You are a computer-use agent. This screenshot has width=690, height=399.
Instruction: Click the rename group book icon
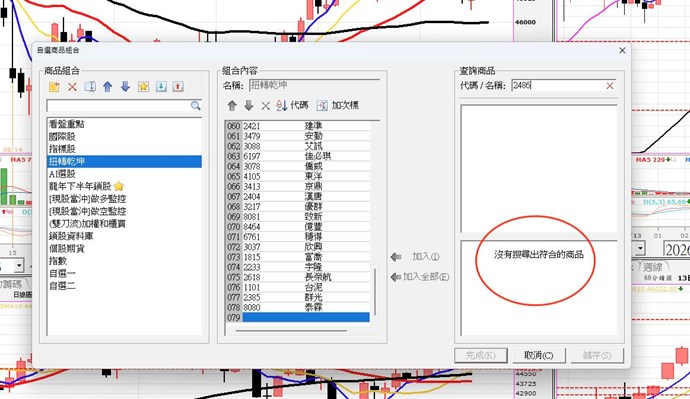pos(90,87)
